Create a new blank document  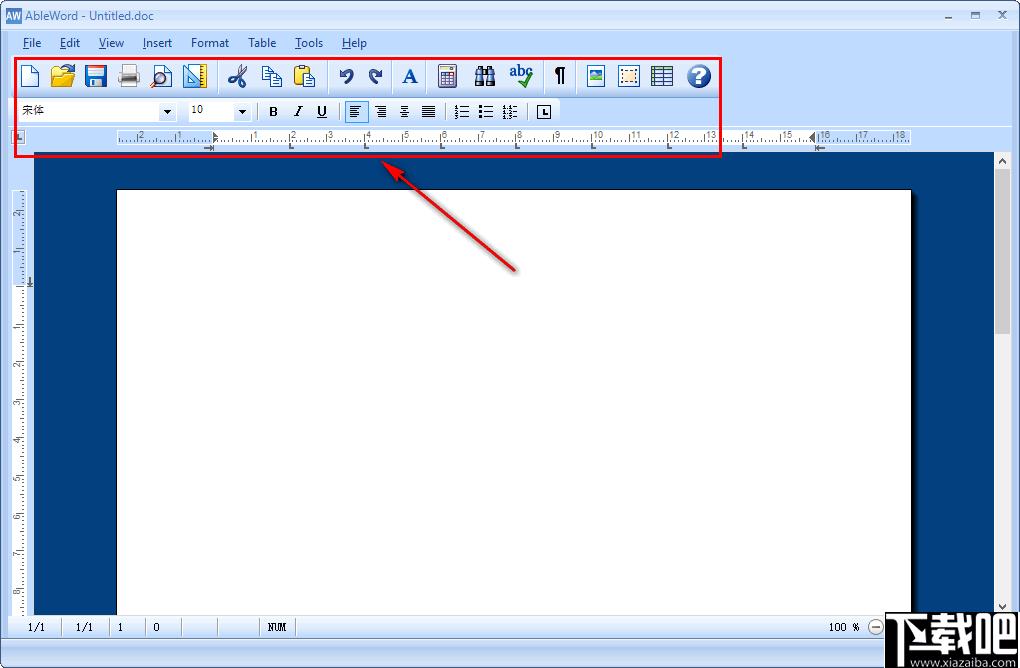pos(30,76)
